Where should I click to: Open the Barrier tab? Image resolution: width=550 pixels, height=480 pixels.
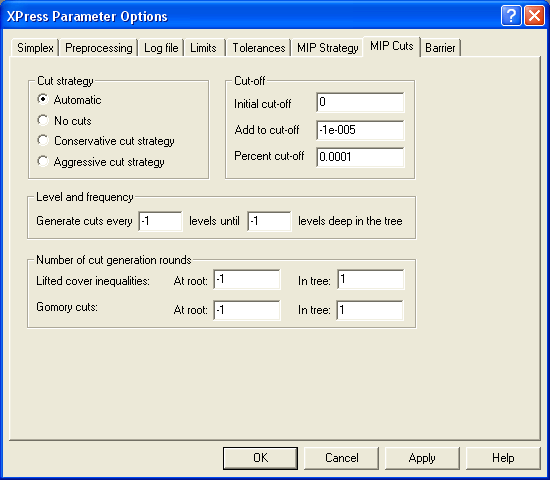tap(440, 48)
